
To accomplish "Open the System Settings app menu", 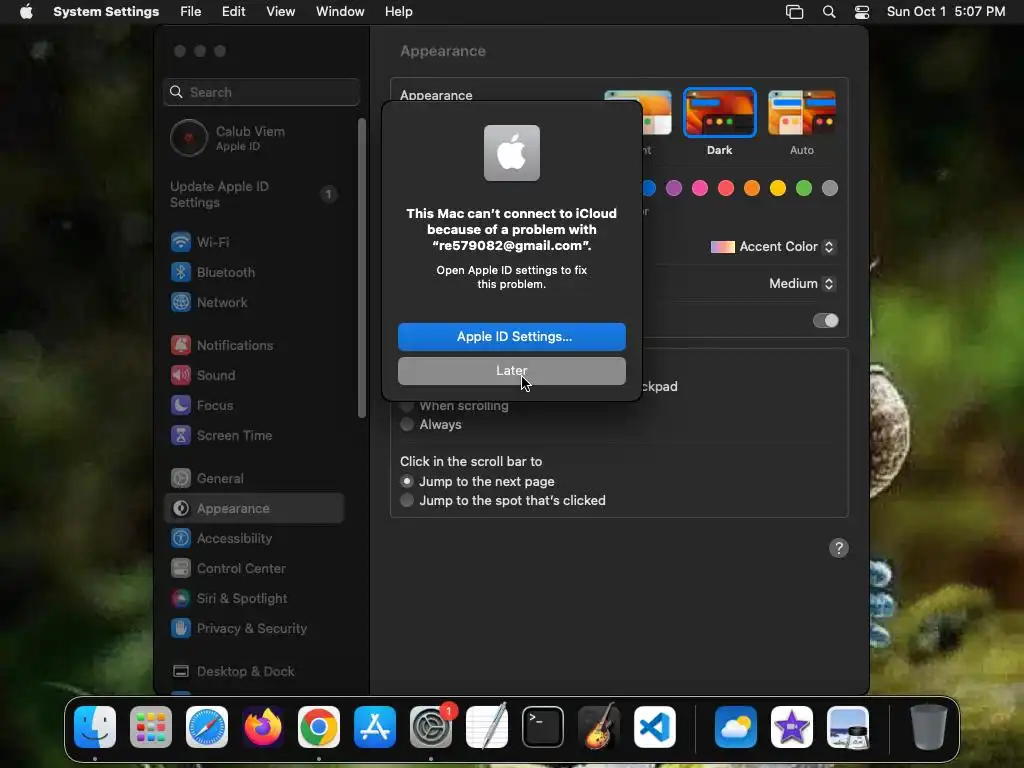I will tap(106, 12).
